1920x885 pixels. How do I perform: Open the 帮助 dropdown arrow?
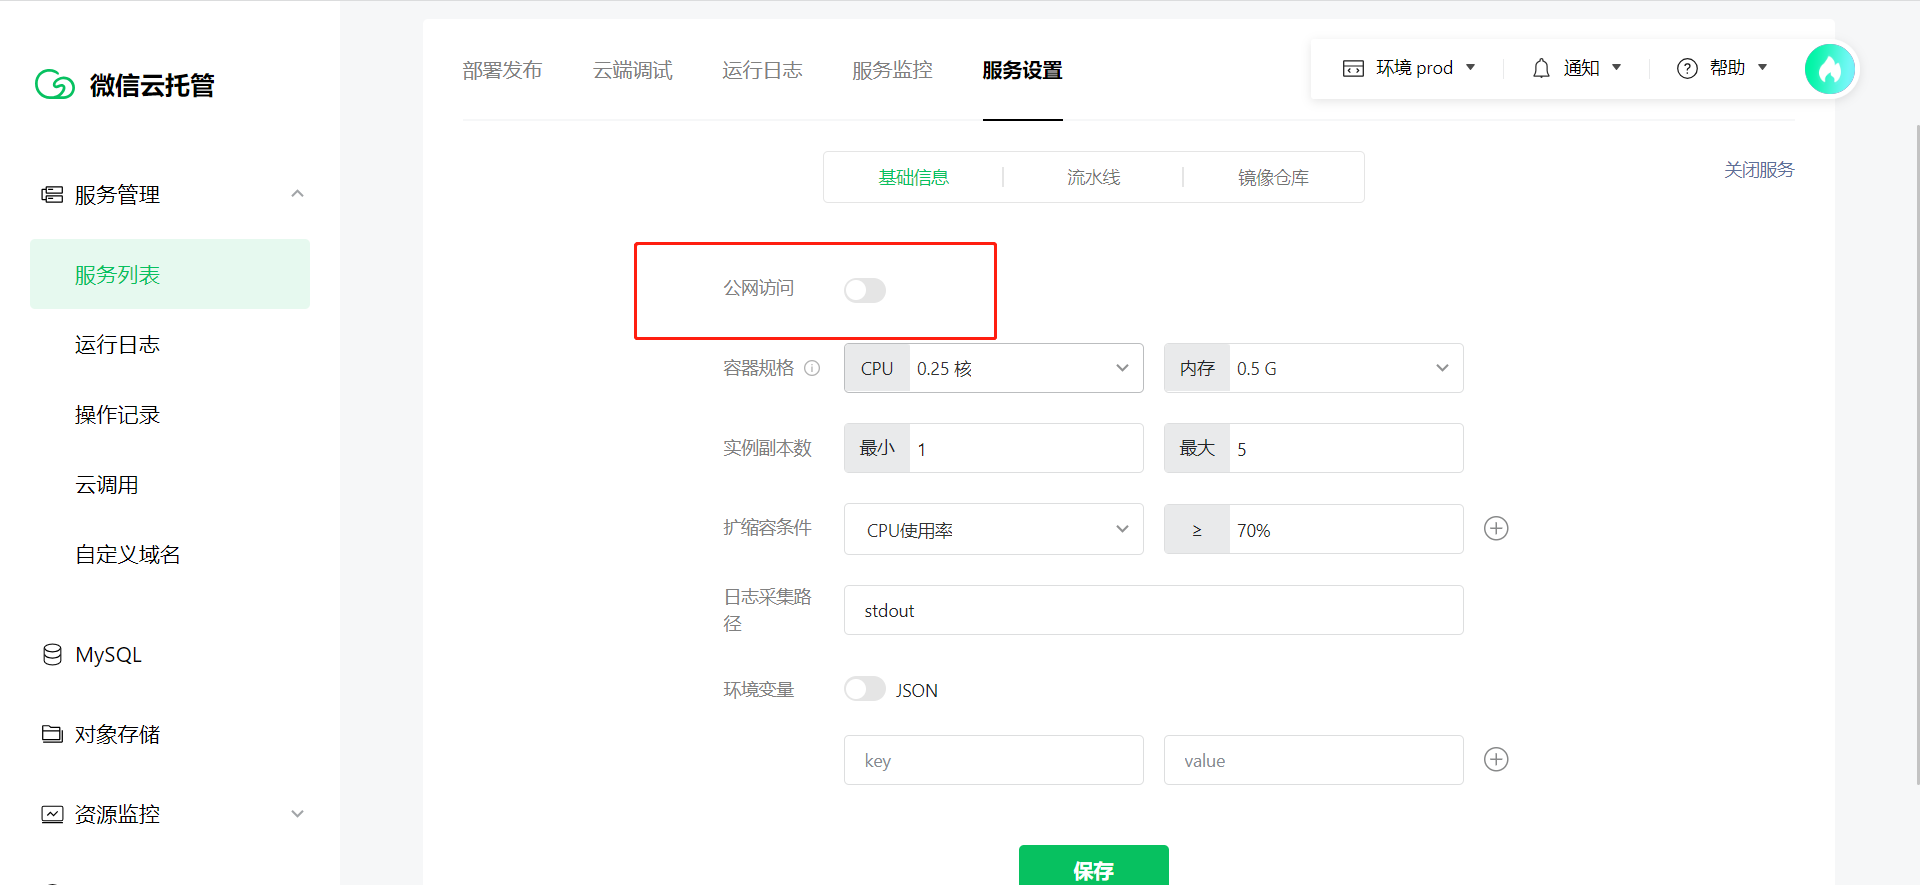tap(1762, 68)
